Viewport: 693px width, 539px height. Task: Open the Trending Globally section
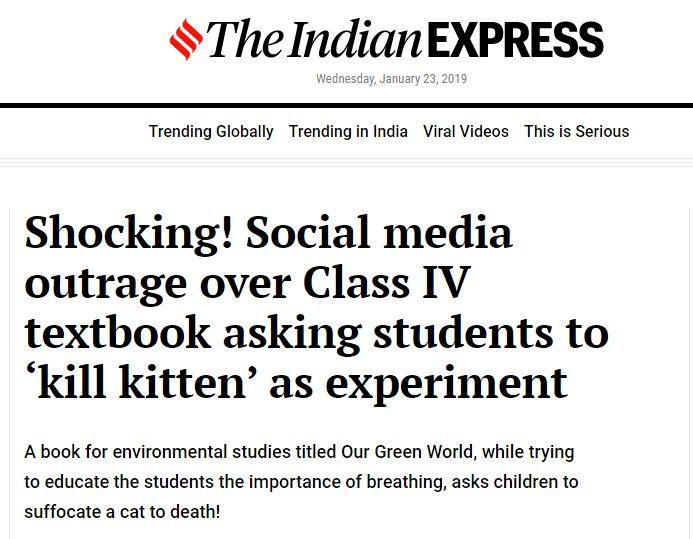coord(211,132)
